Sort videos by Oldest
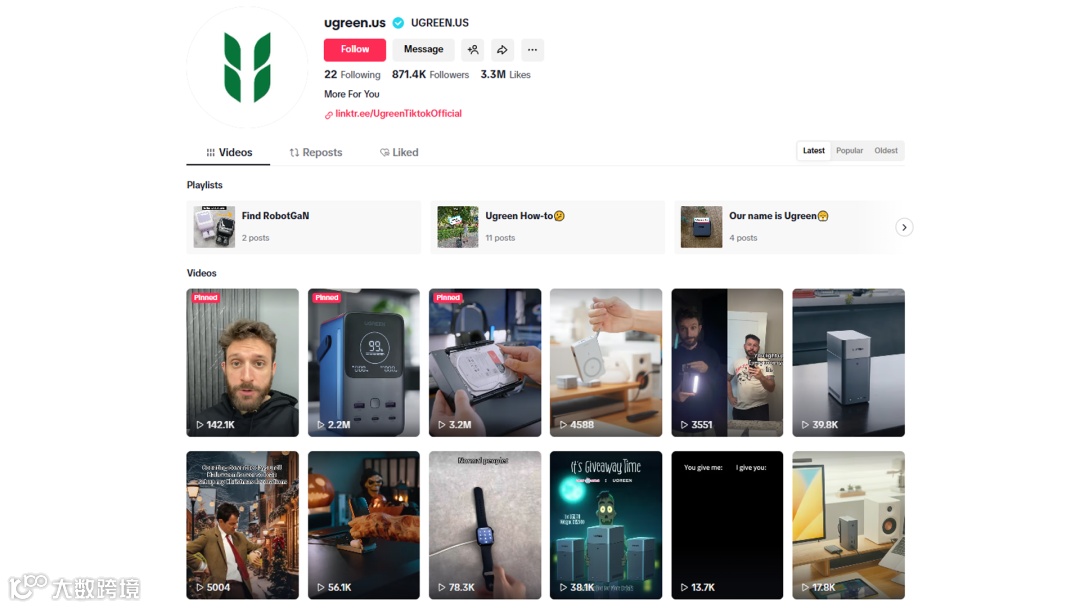The image size is (1080, 608). click(886, 151)
